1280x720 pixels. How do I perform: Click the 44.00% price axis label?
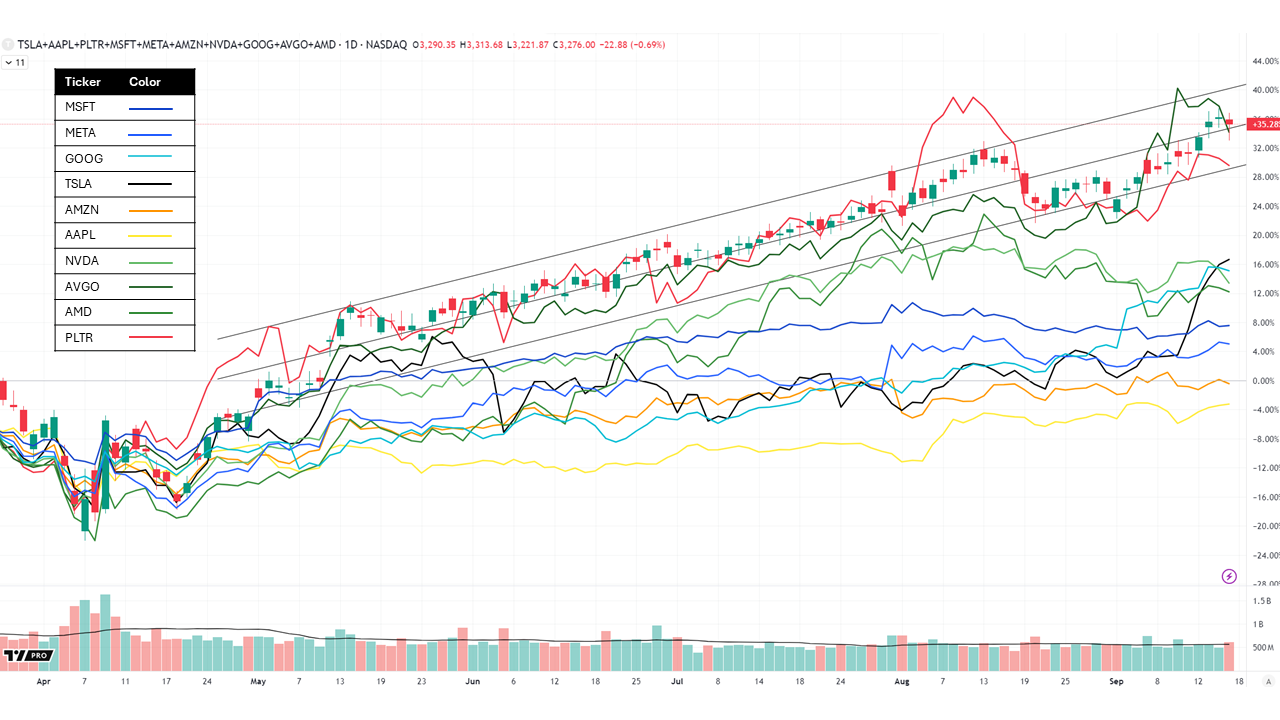coord(1264,61)
